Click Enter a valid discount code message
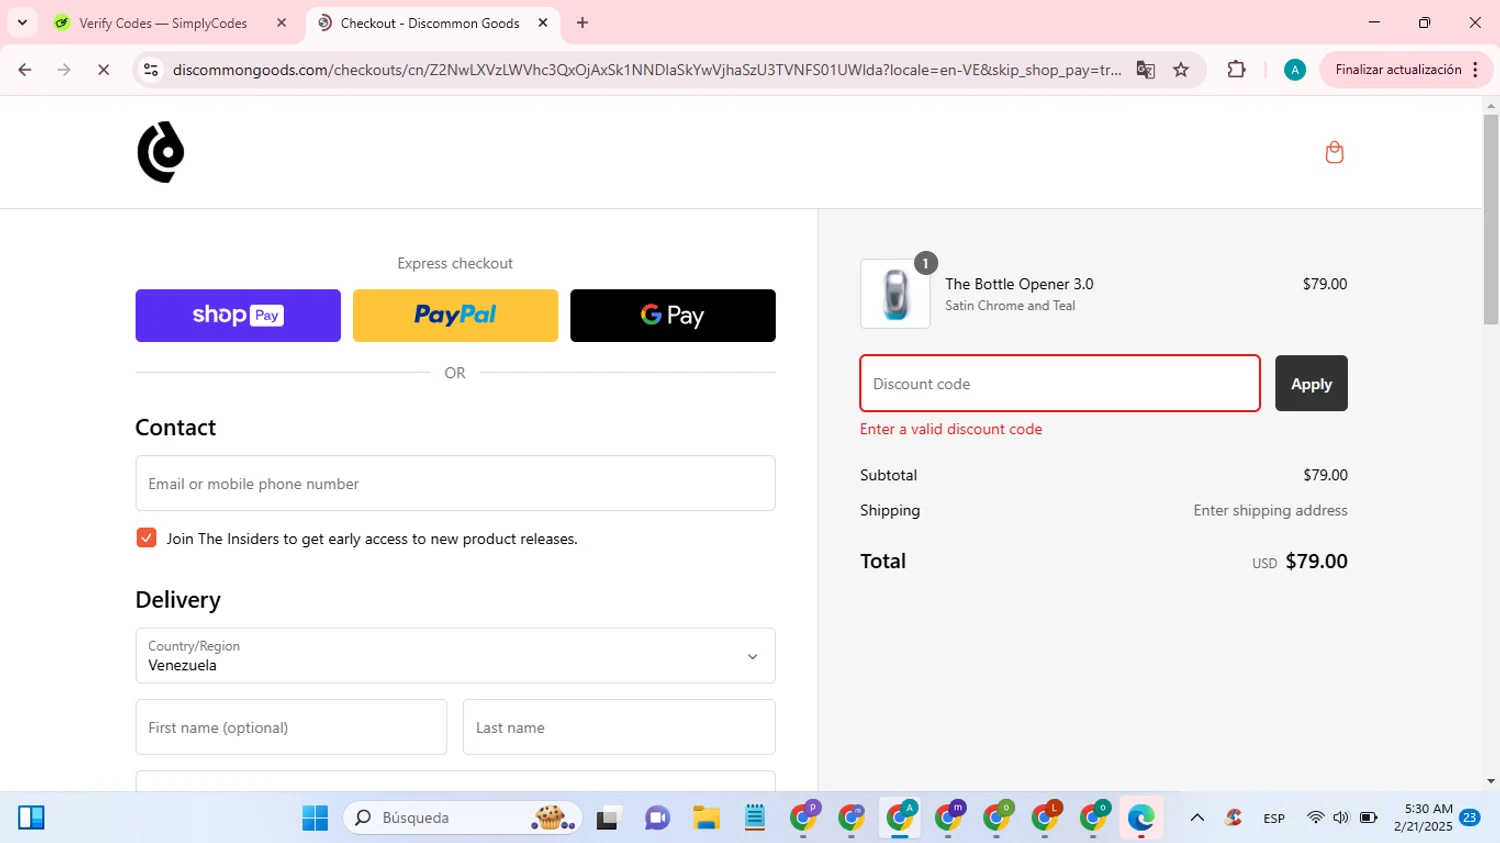This screenshot has height=843, width=1500. [951, 429]
